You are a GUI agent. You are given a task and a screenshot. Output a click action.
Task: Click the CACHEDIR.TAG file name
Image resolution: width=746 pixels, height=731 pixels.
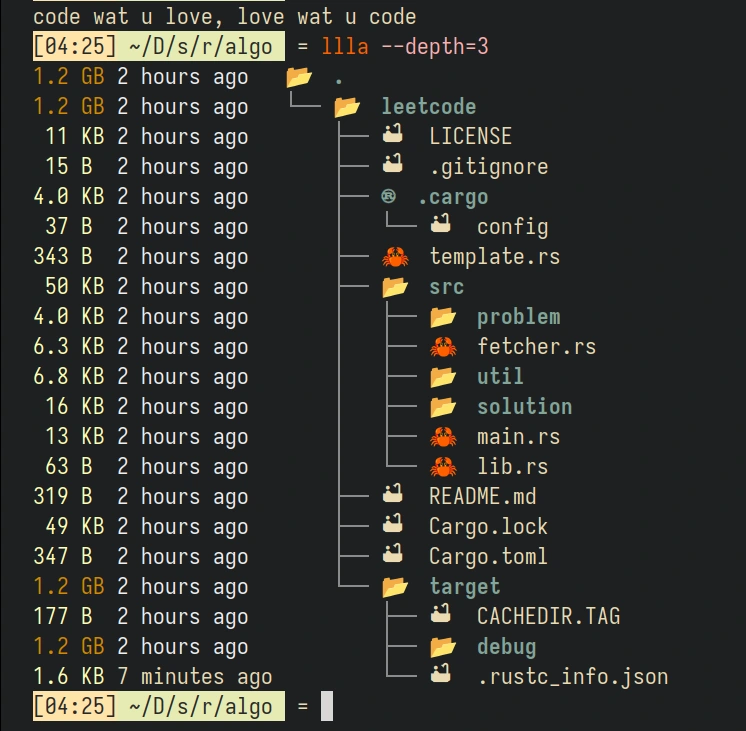[548, 617]
